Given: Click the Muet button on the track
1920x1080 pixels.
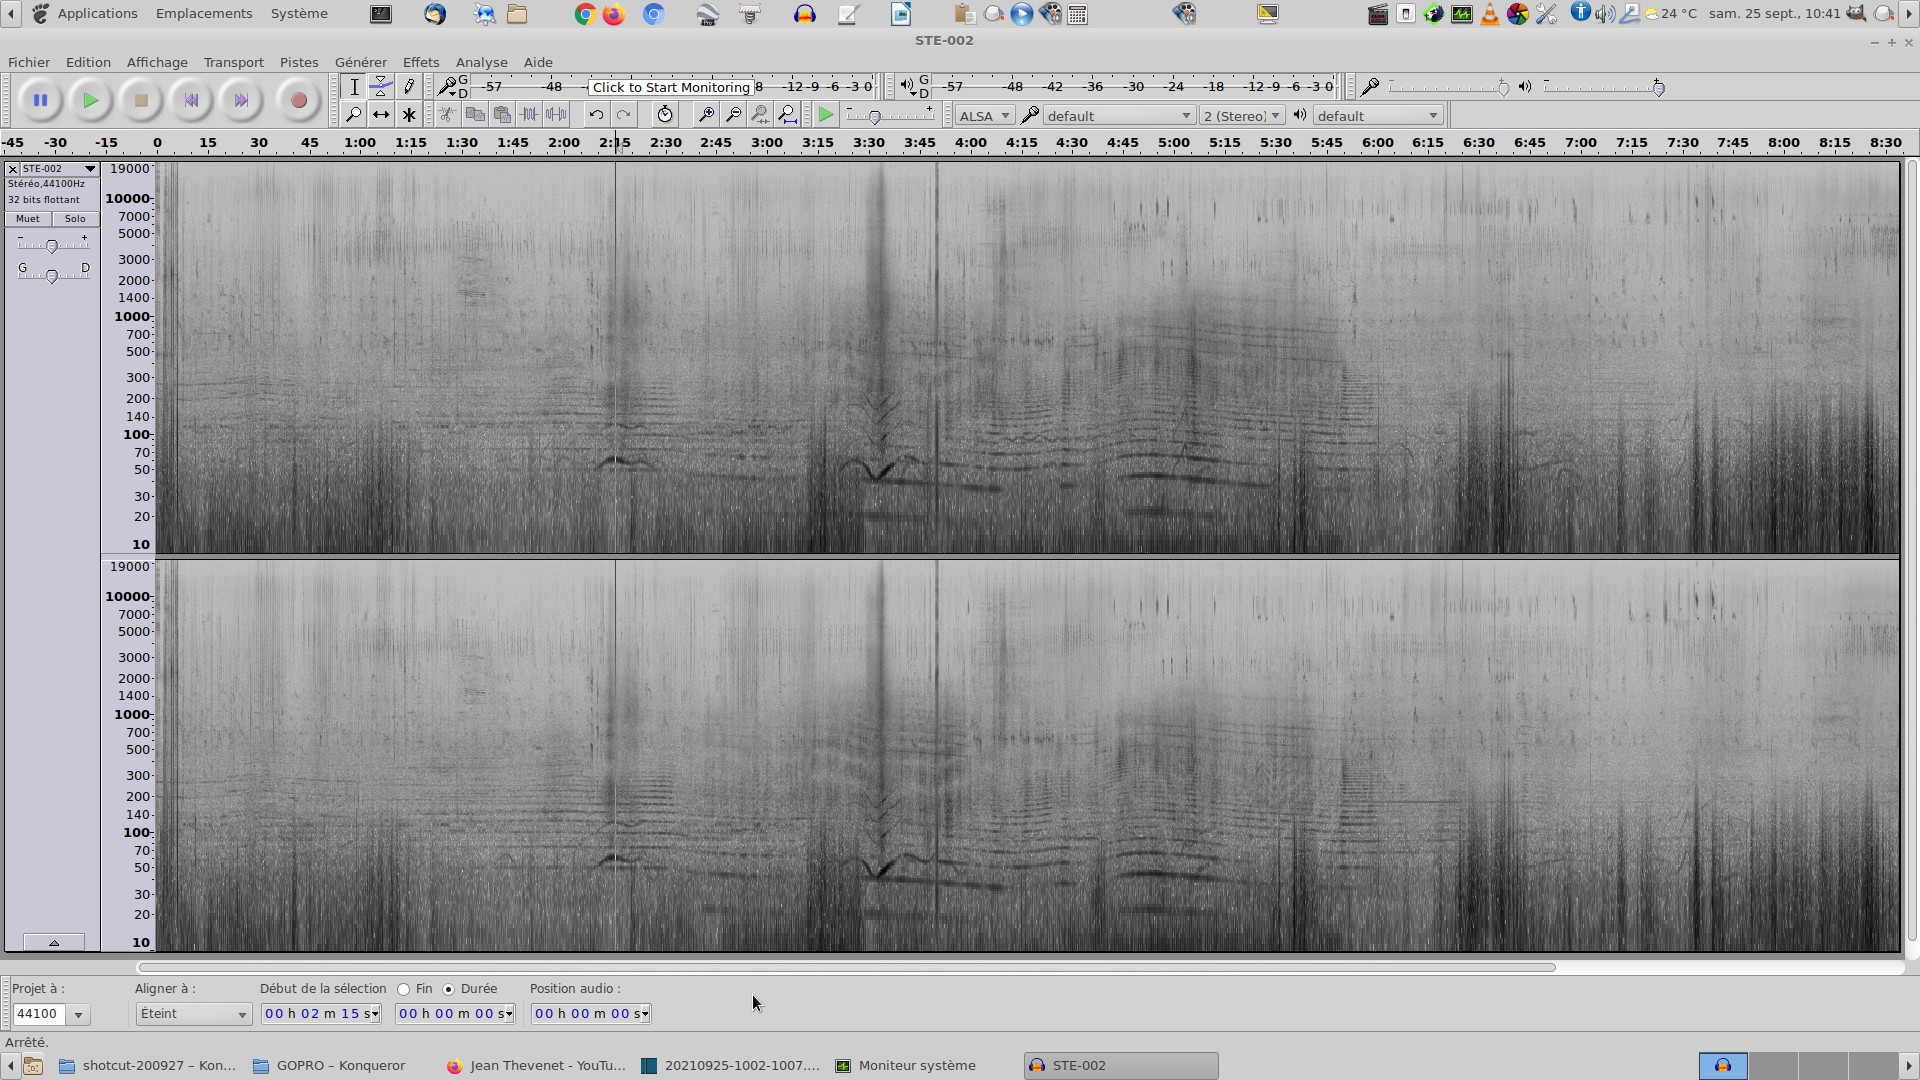Looking at the screenshot, I should pos(28,219).
